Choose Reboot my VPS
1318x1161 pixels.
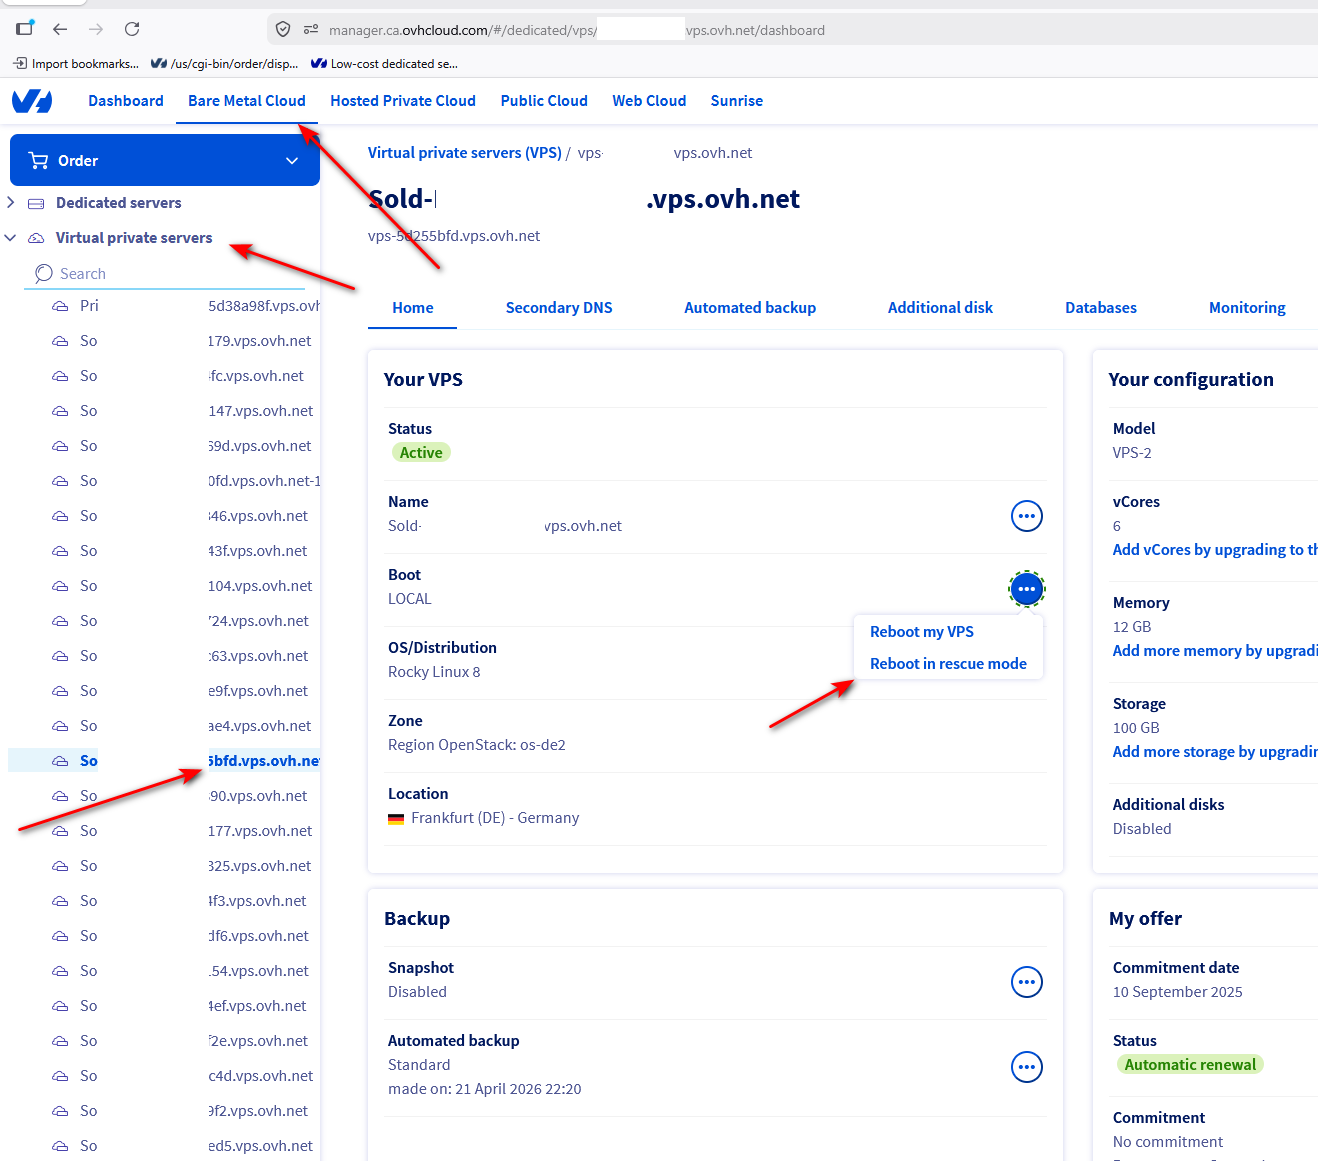pyautogui.click(x=922, y=632)
